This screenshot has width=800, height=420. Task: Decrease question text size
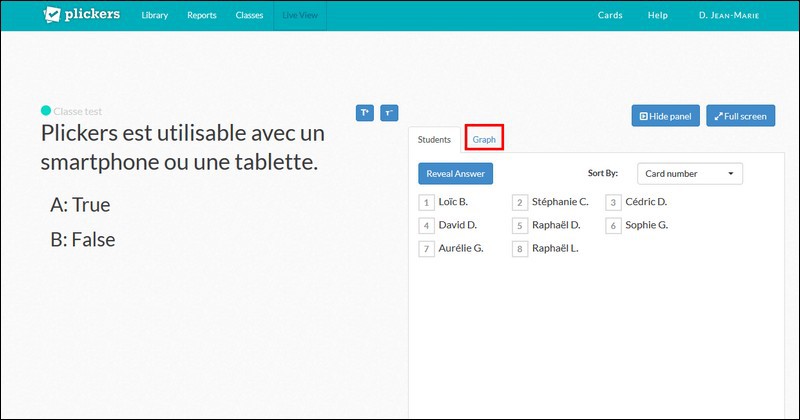point(389,113)
